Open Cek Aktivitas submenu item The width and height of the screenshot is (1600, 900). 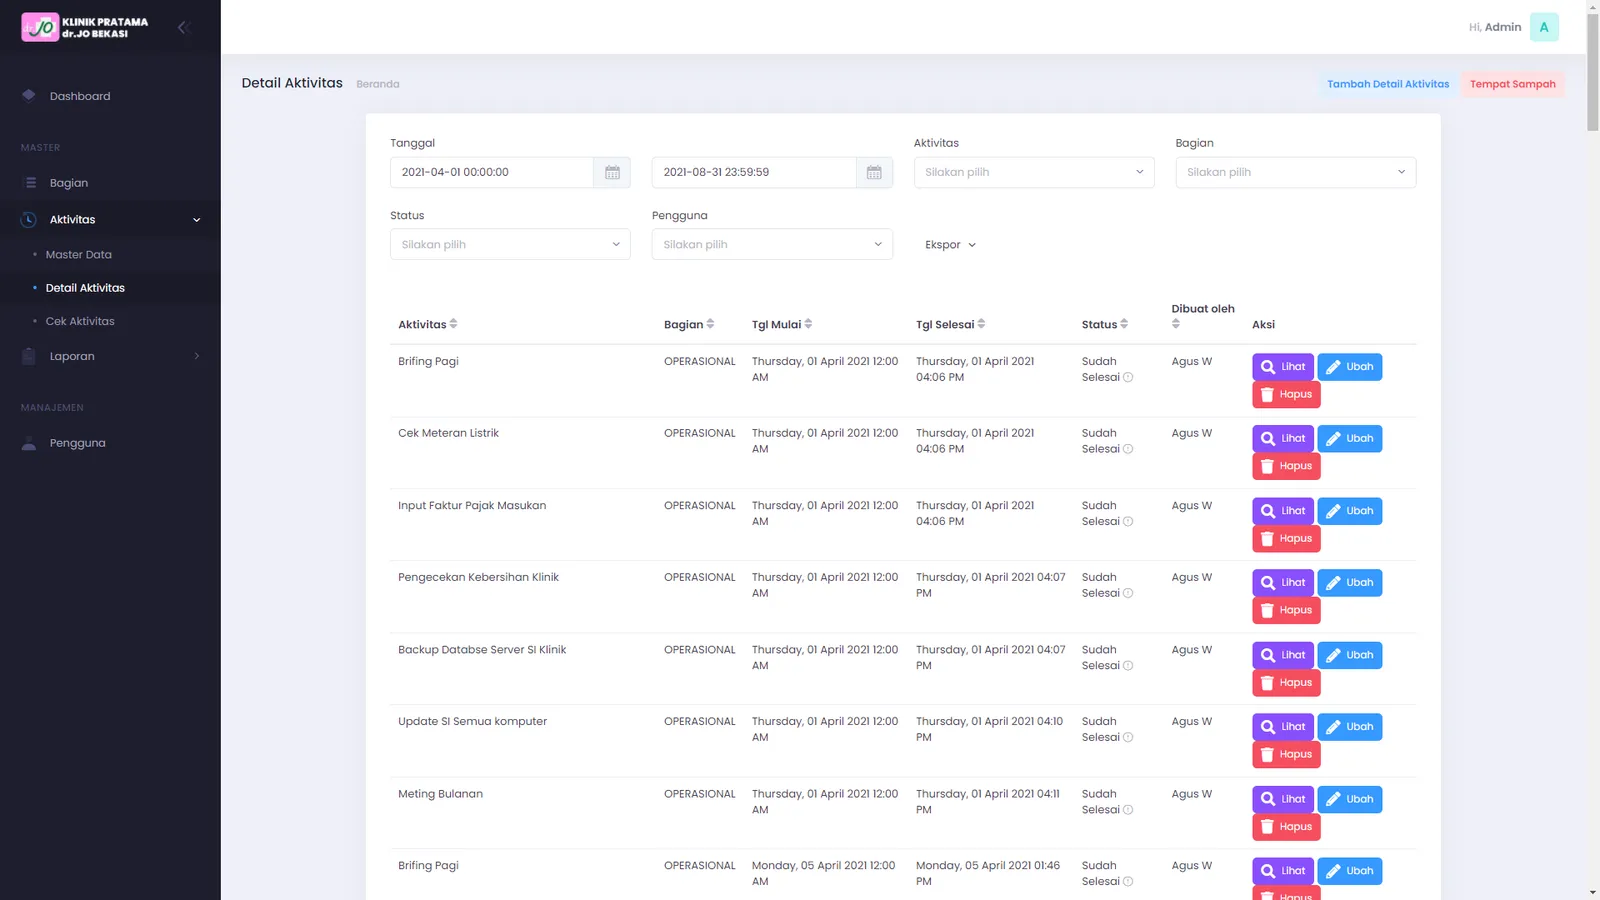click(x=80, y=321)
